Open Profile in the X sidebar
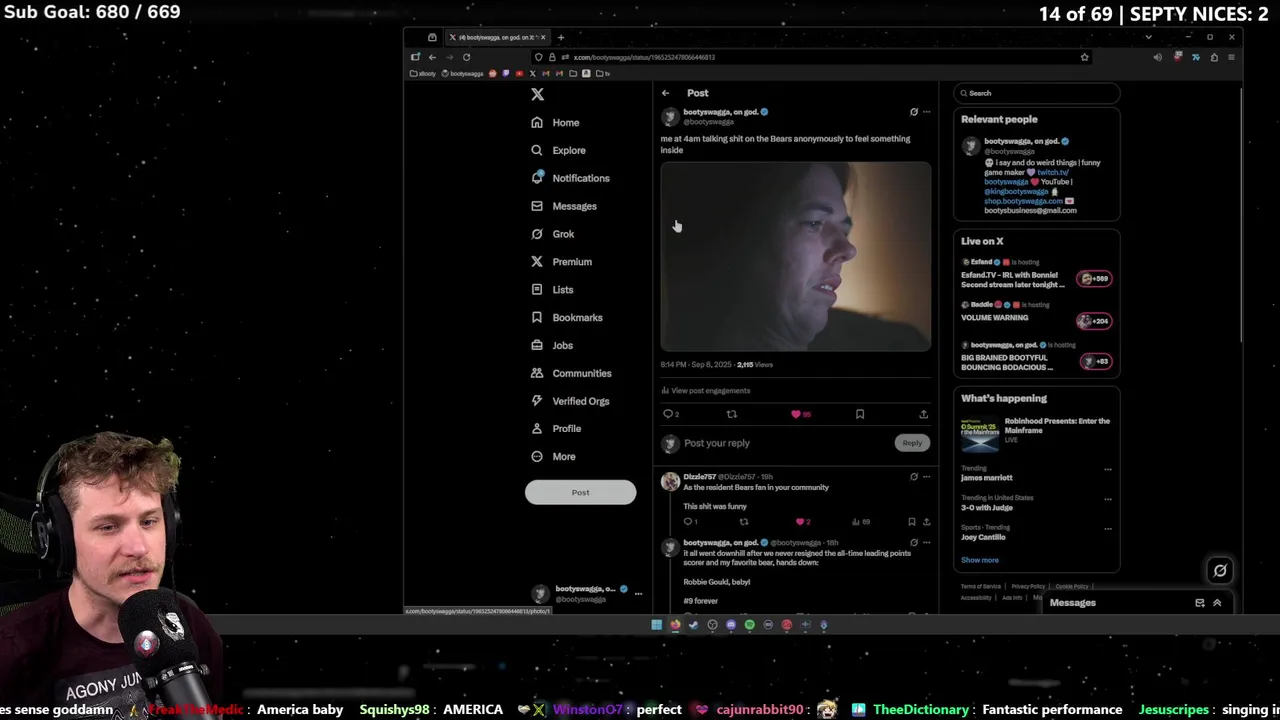Screen dimensions: 1280x720 coord(556,429)
